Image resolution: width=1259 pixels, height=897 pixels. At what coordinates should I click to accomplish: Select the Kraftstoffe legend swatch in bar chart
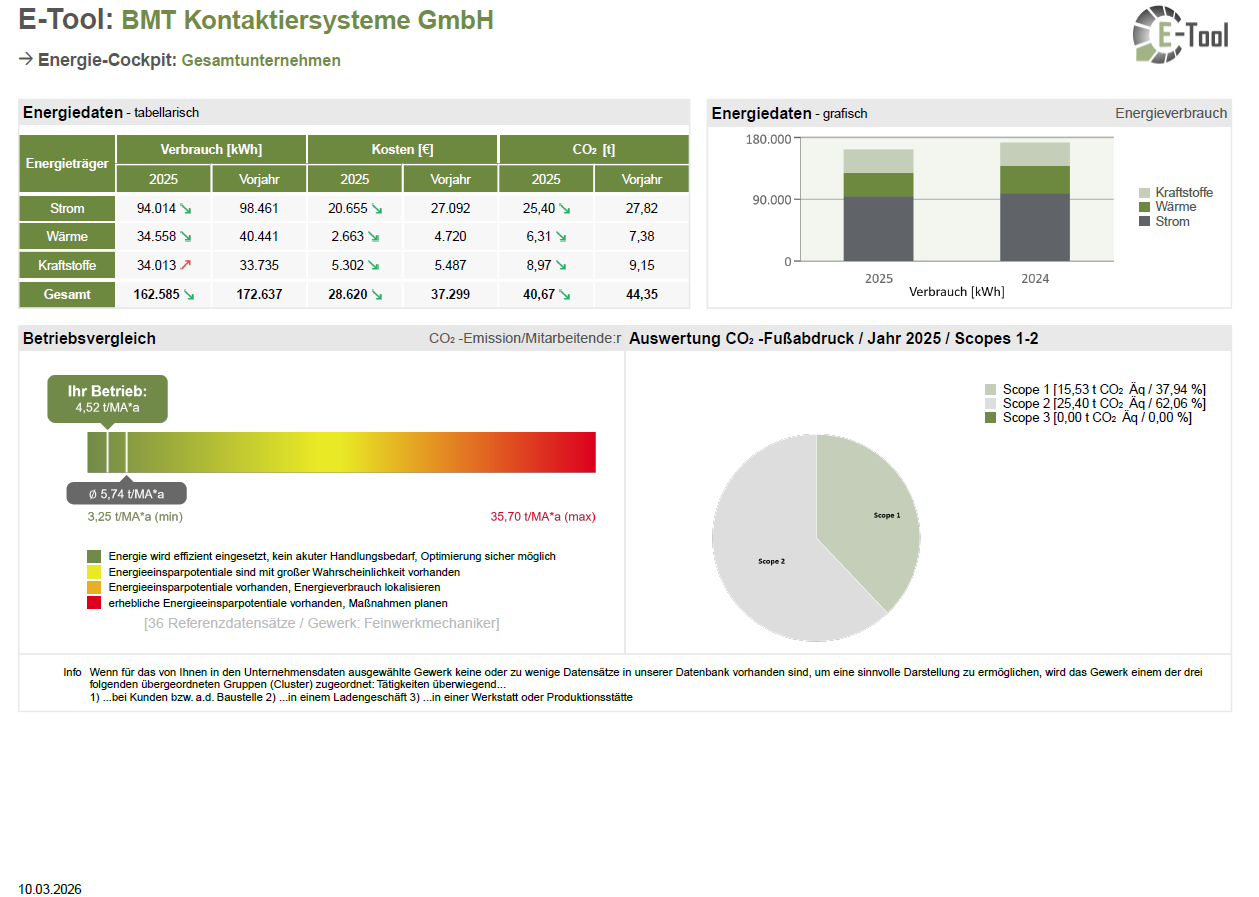tap(1145, 192)
